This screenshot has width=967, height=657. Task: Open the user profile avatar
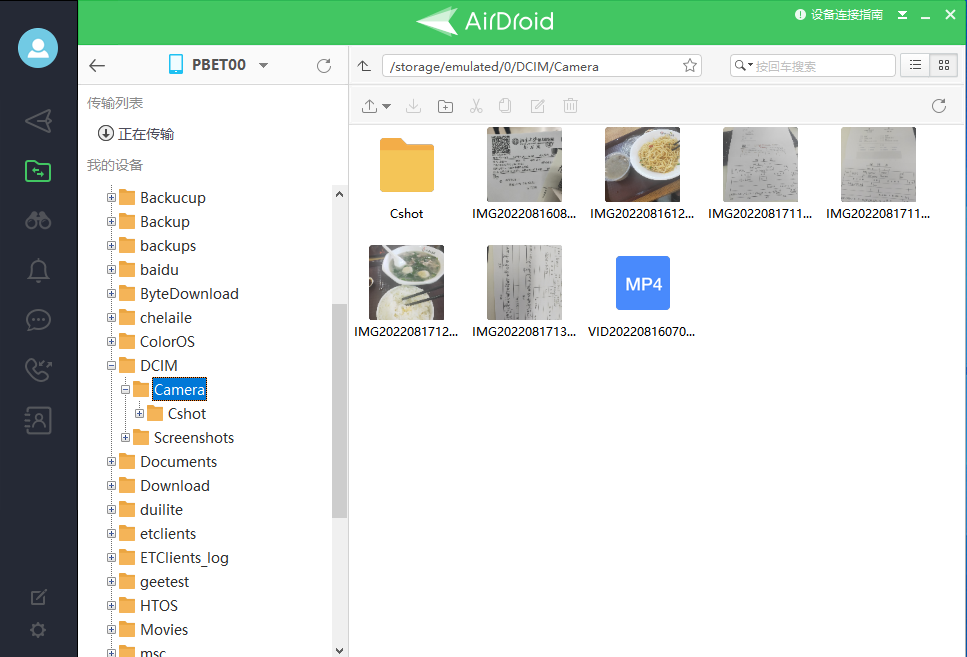[x=38, y=48]
